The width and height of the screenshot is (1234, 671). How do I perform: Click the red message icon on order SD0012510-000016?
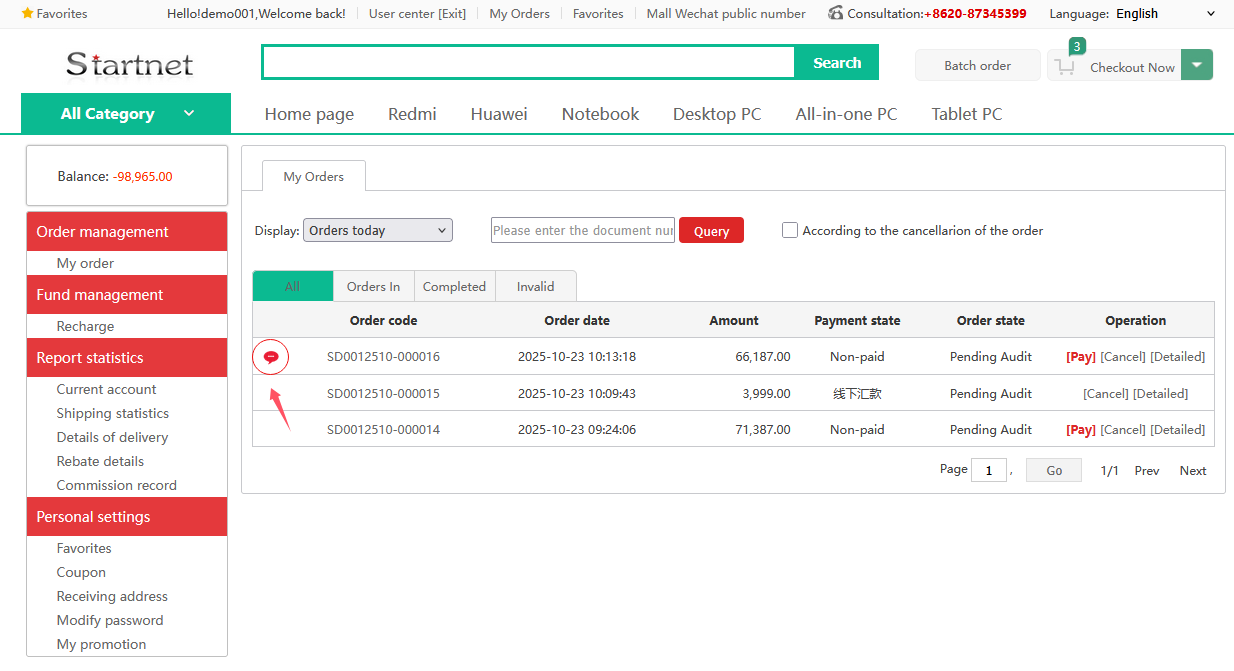(x=270, y=357)
